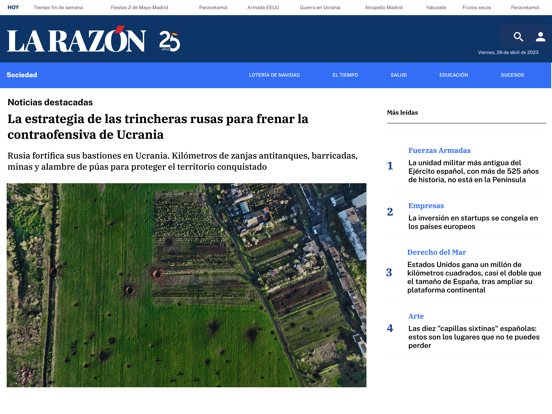Open El Tiempo section
Image resolution: width=552 pixels, height=414 pixels.
tap(345, 75)
